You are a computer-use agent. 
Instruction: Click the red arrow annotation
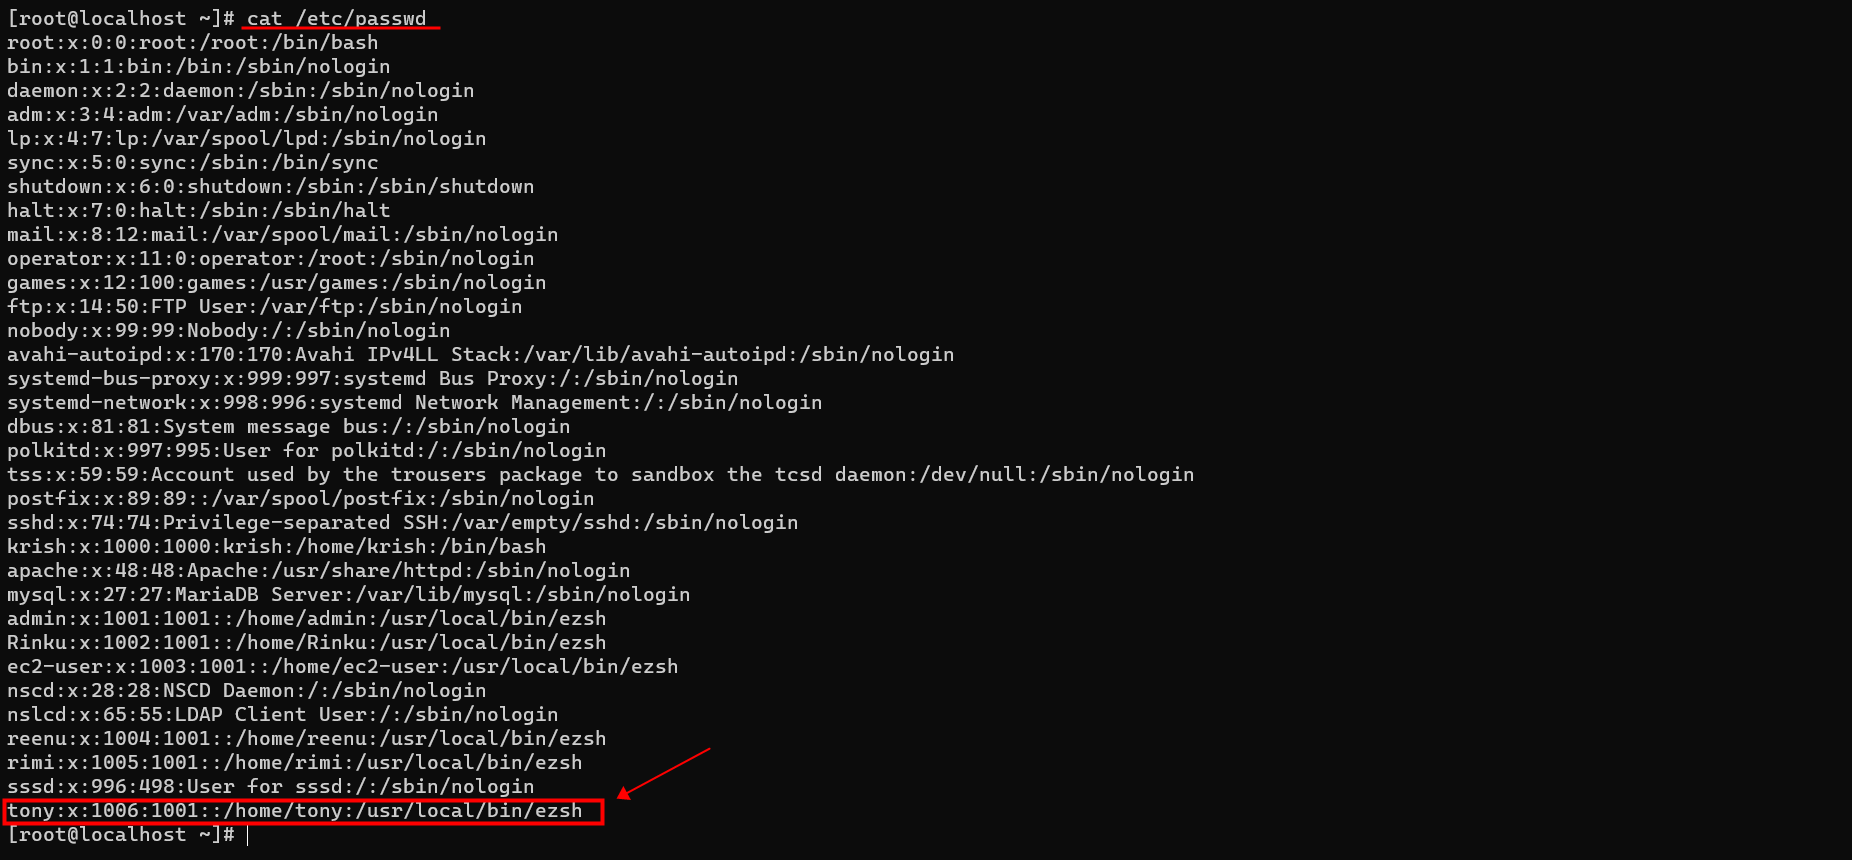pos(664,773)
